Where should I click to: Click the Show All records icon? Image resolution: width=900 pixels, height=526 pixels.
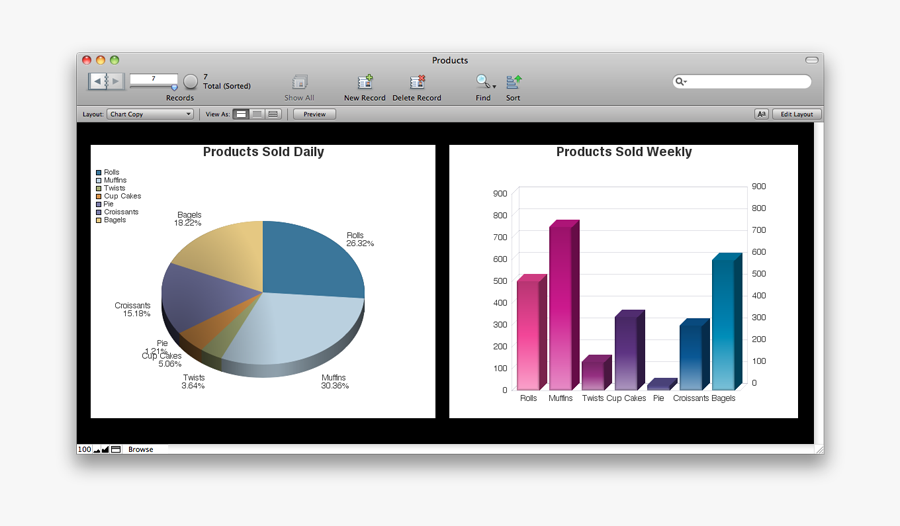[299, 82]
